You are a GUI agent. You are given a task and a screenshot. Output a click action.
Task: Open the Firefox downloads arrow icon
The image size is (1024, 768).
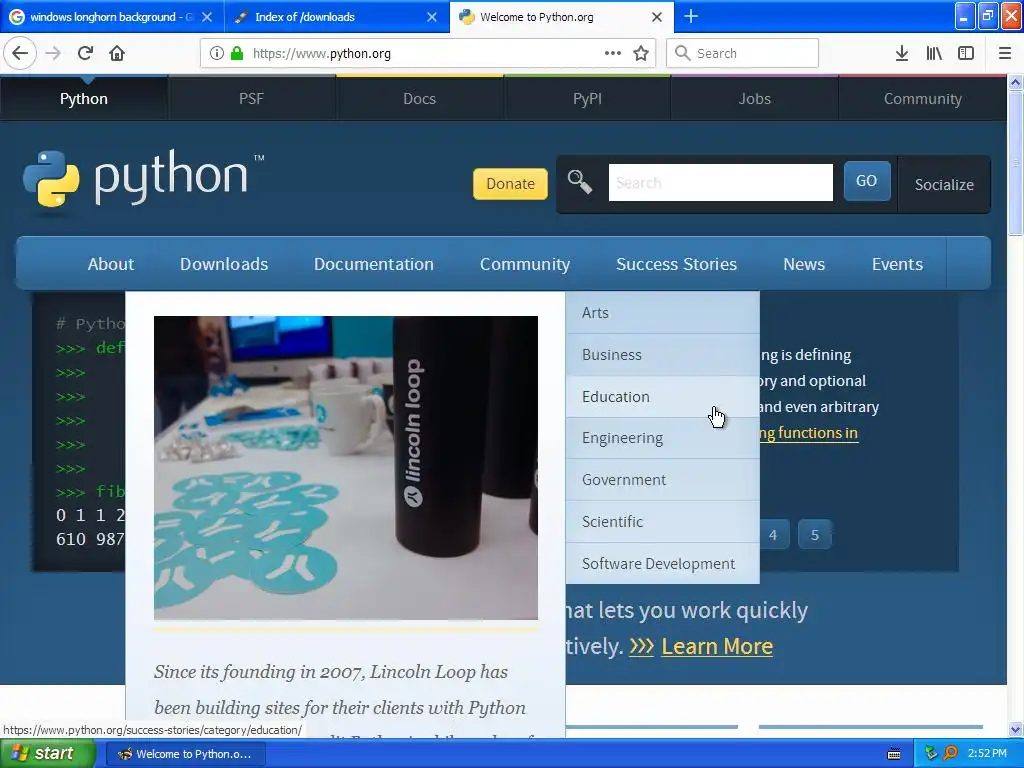click(x=902, y=54)
